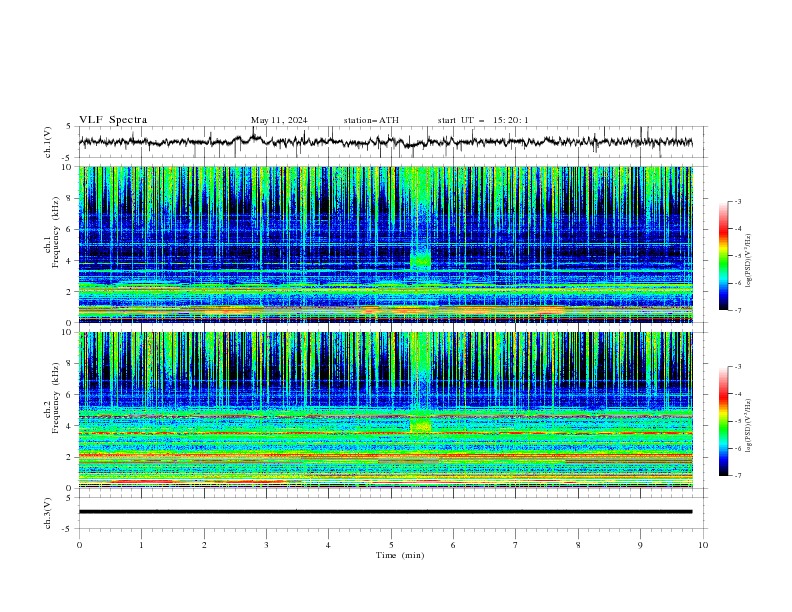The height and width of the screenshot is (612, 792).
Task: Click the "-3" tick on ch.1 colorbar
Action: click(x=738, y=201)
